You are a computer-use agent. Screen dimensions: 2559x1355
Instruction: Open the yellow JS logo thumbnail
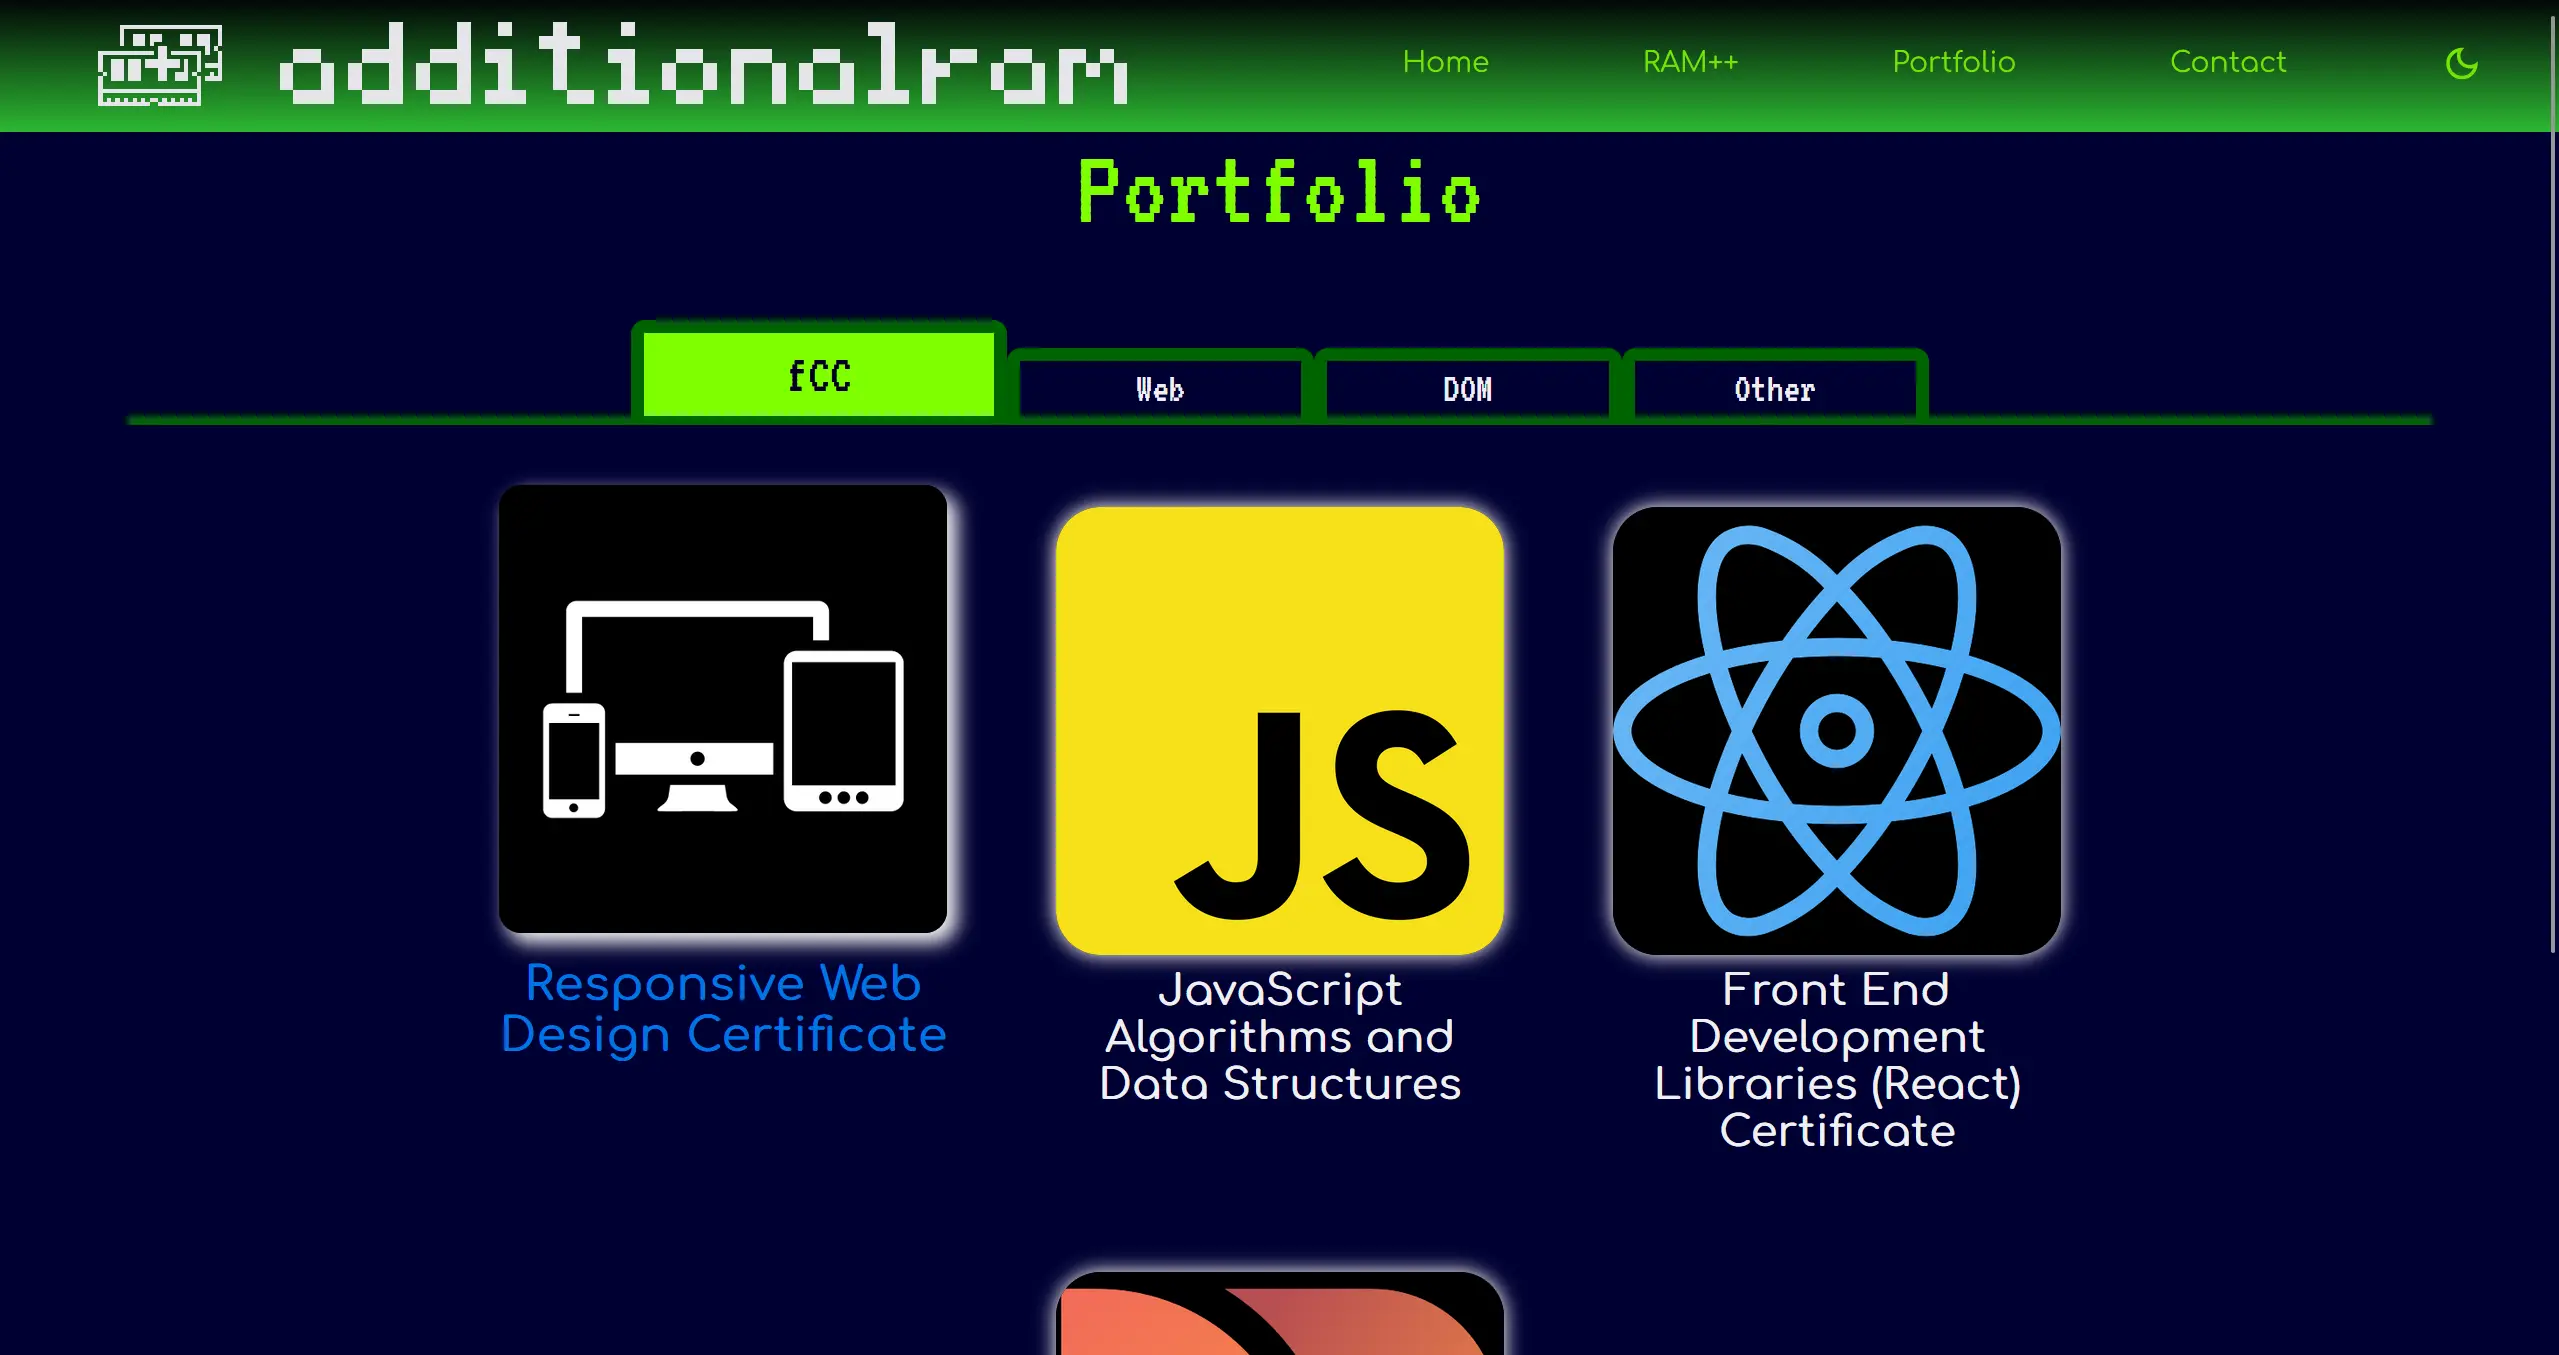(1279, 731)
